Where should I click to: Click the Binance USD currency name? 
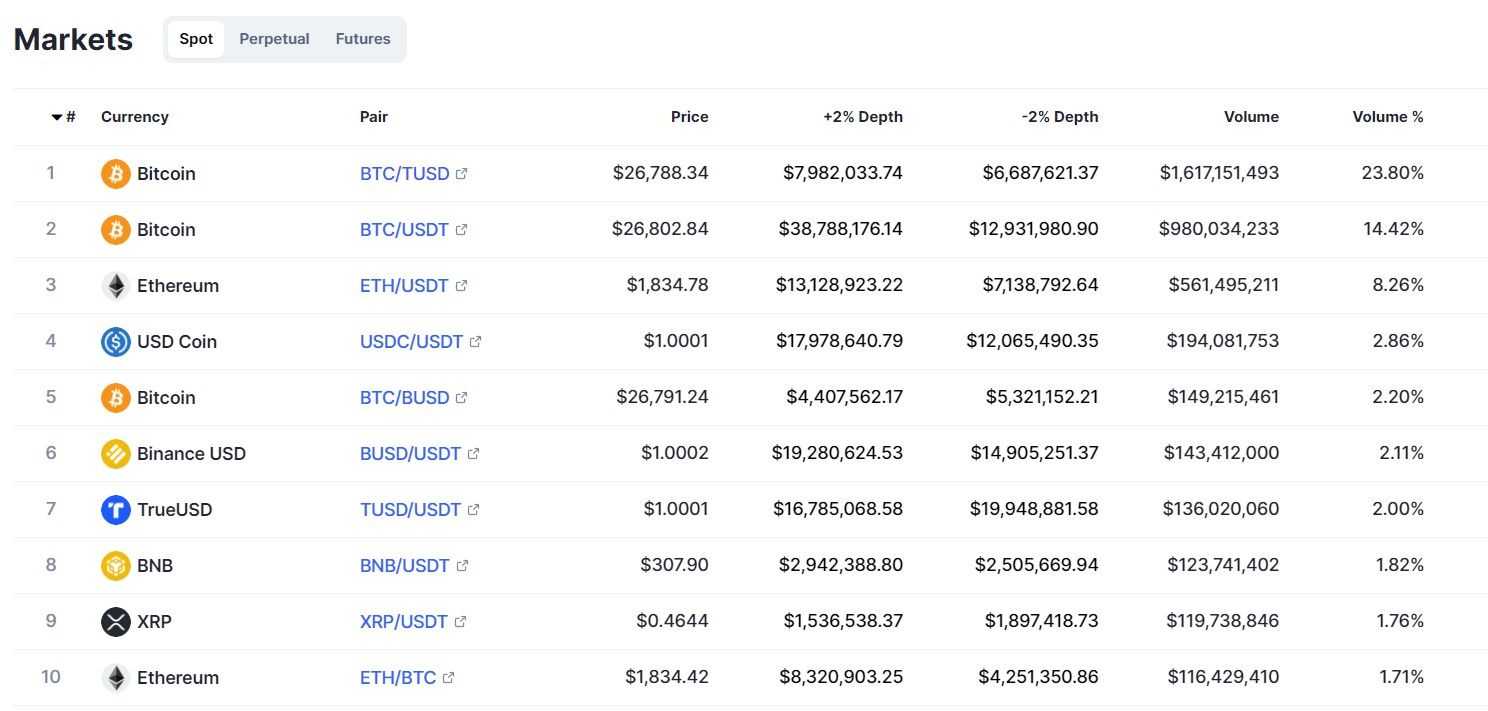(x=191, y=453)
